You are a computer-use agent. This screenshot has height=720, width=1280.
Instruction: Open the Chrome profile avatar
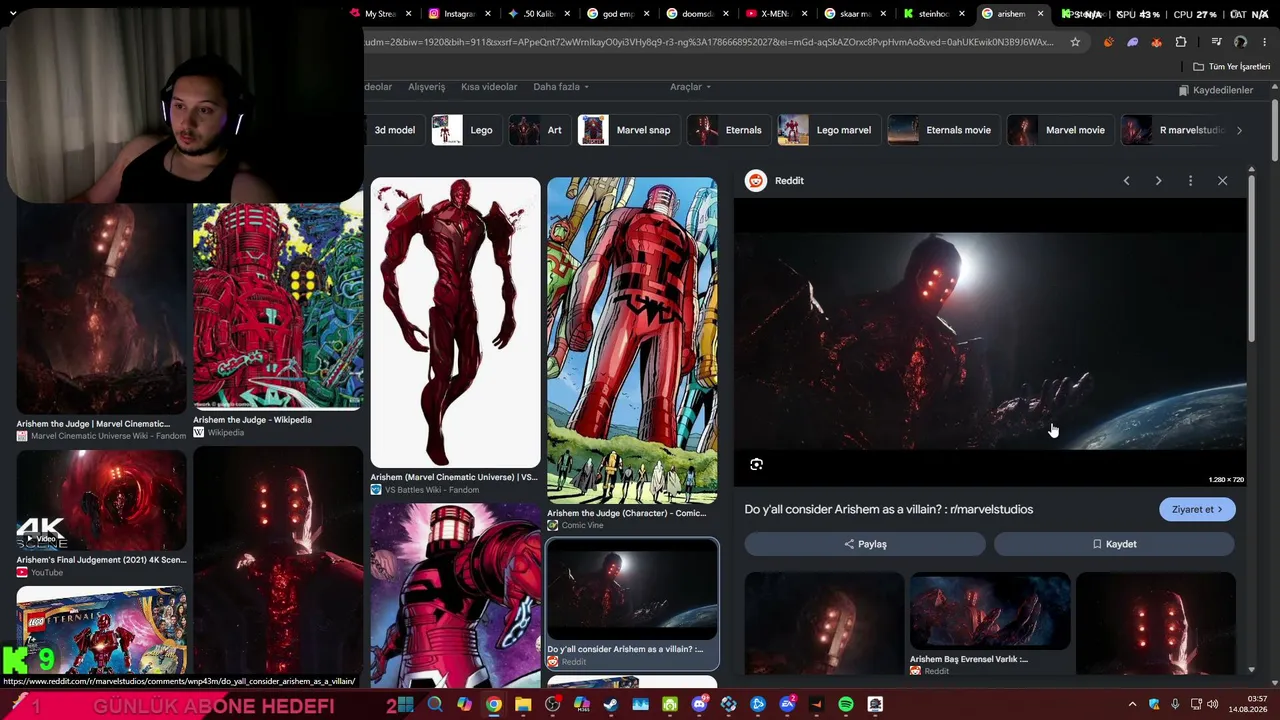pos(1240,42)
